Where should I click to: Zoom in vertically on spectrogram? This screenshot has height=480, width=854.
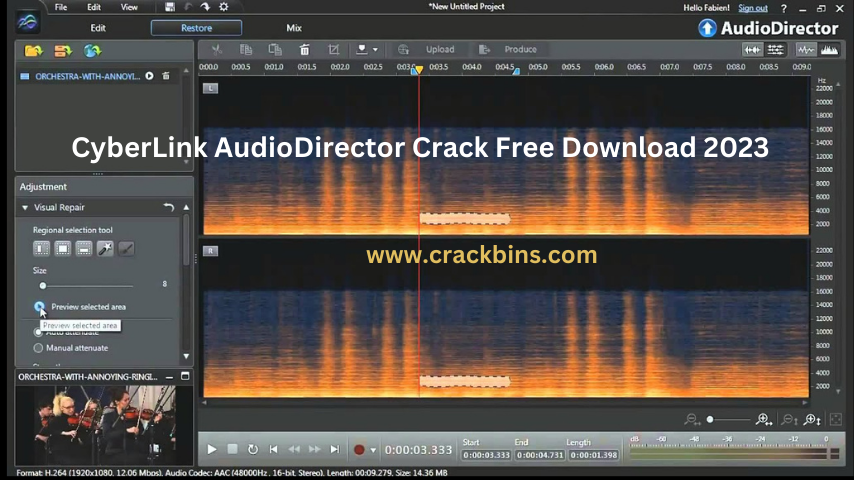[812, 420]
